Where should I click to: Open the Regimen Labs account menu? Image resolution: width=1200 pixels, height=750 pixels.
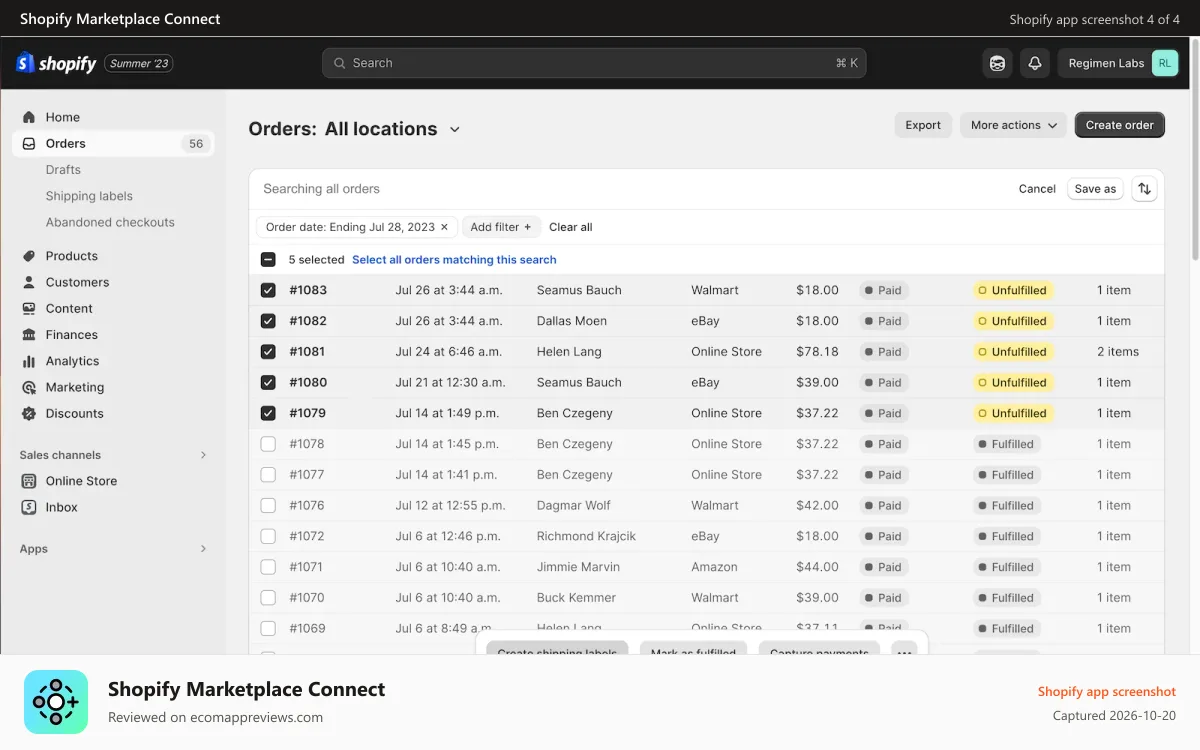pyautogui.click(x=1119, y=63)
